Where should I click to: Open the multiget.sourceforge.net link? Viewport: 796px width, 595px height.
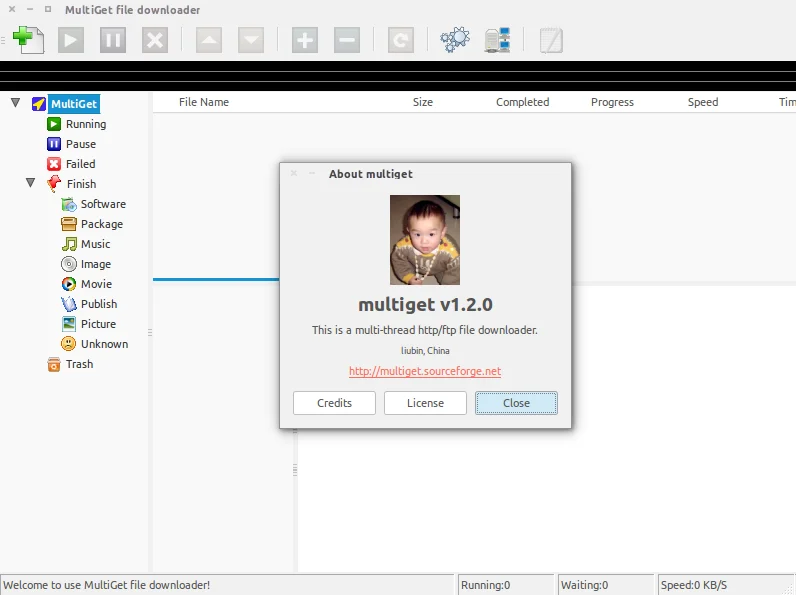pyautogui.click(x=425, y=371)
